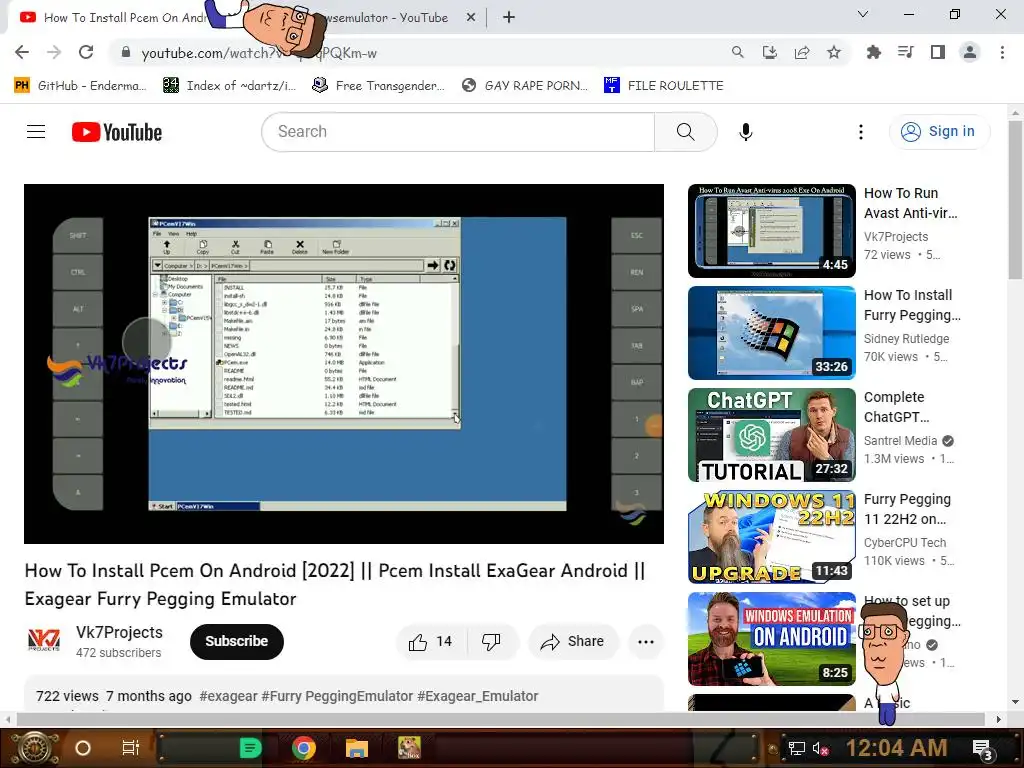Image resolution: width=1024 pixels, height=768 pixels.
Task: Dislike the video with thumbs down
Action: pyautogui.click(x=491, y=641)
